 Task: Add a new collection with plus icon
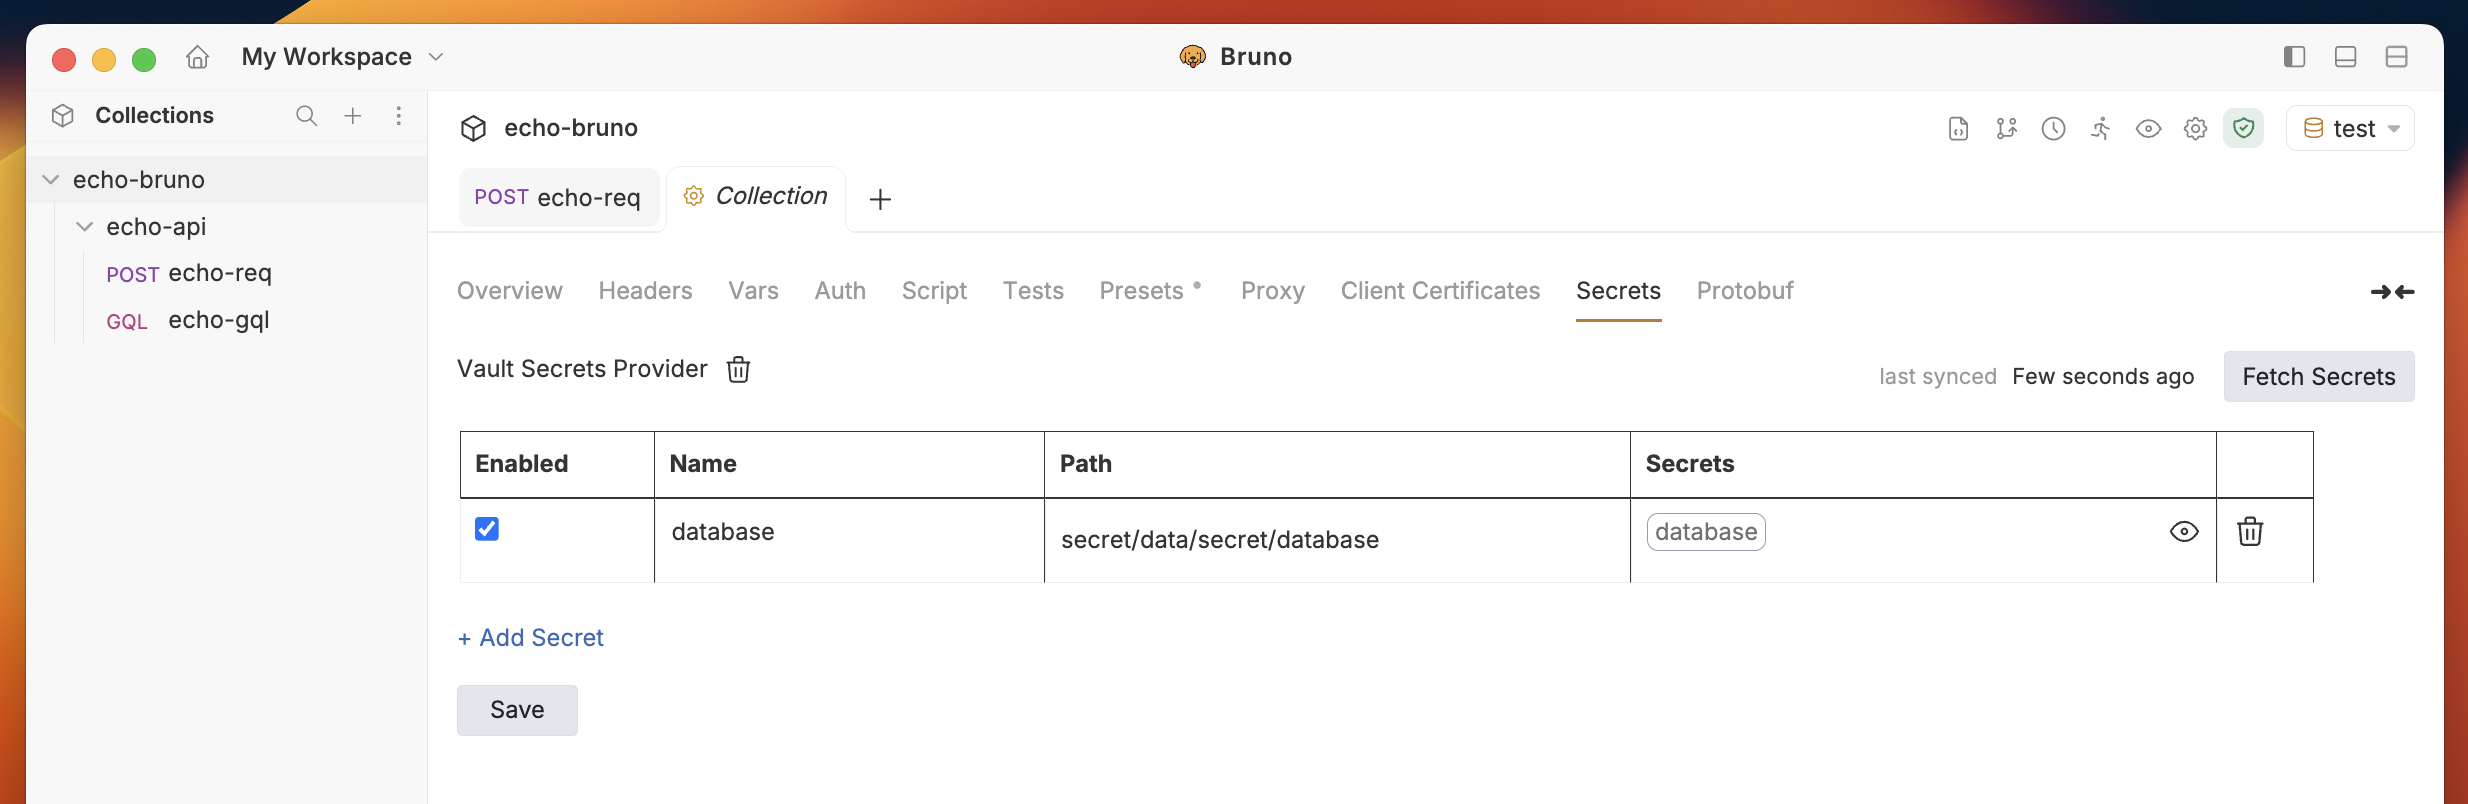point(353,116)
